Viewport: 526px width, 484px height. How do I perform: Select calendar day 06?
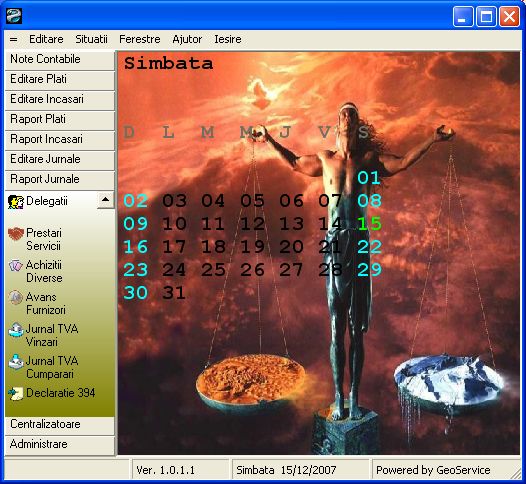(292, 201)
